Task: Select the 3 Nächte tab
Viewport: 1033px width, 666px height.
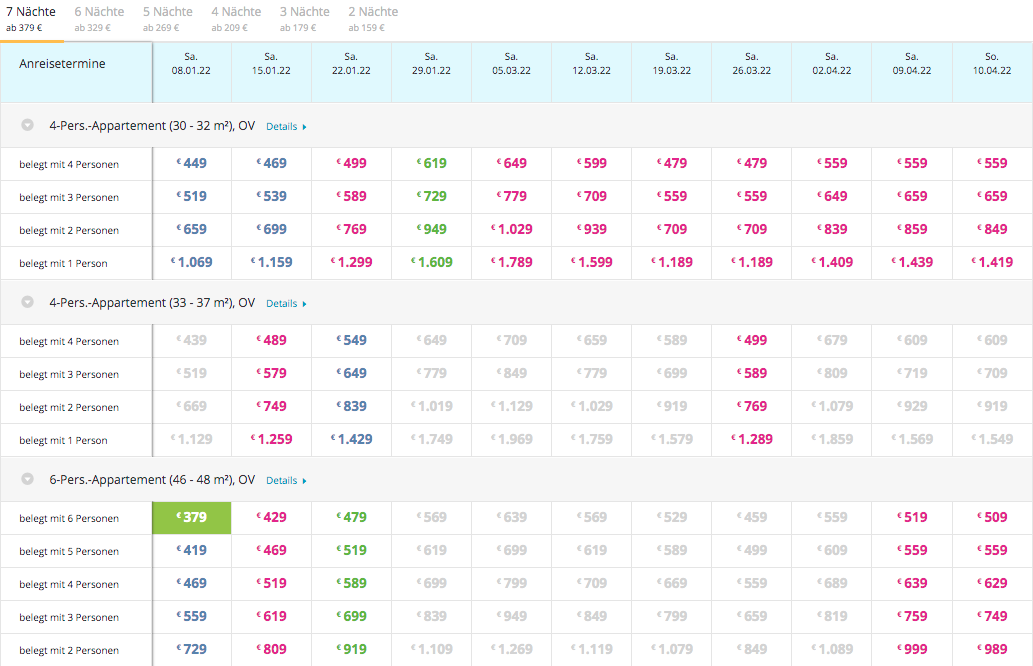Action: [304, 18]
